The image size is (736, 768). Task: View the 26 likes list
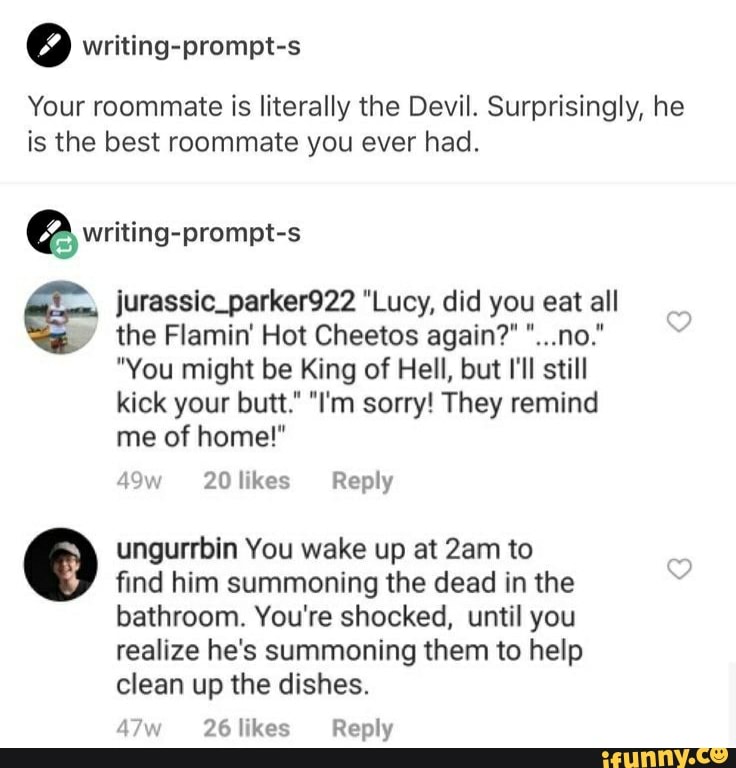tap(246, 729)
